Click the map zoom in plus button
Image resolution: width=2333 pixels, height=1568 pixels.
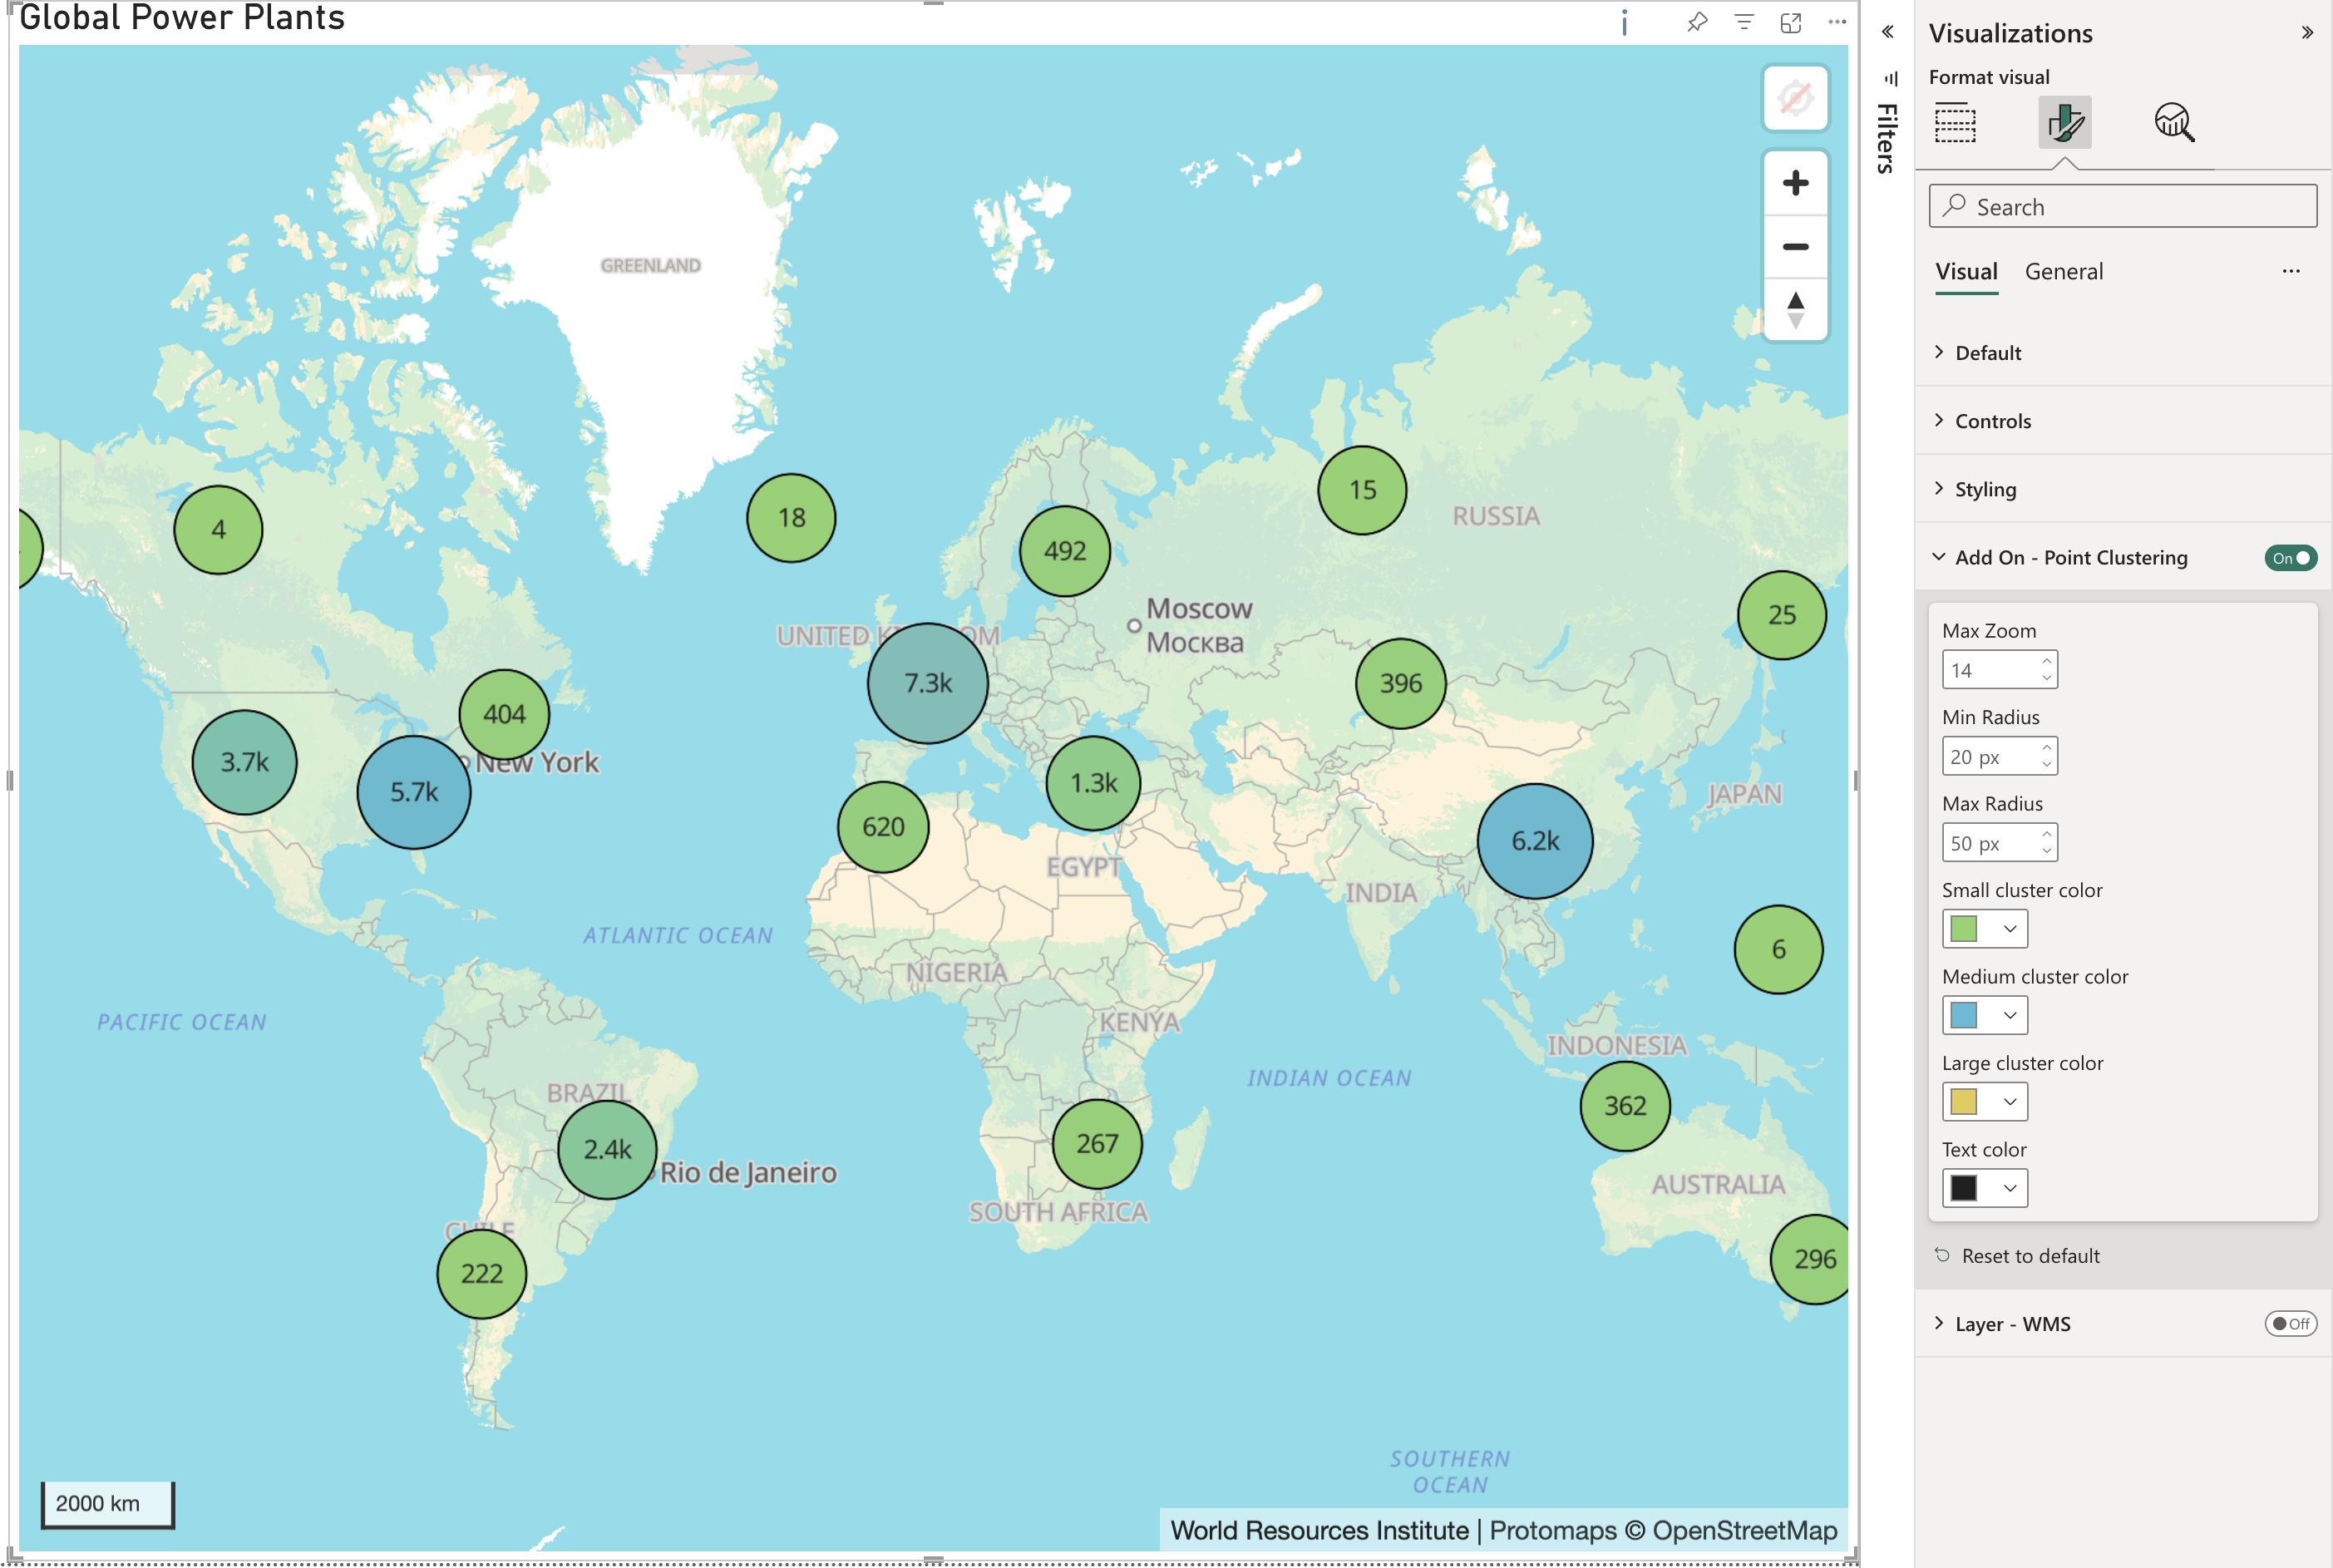coord(1795,183)
